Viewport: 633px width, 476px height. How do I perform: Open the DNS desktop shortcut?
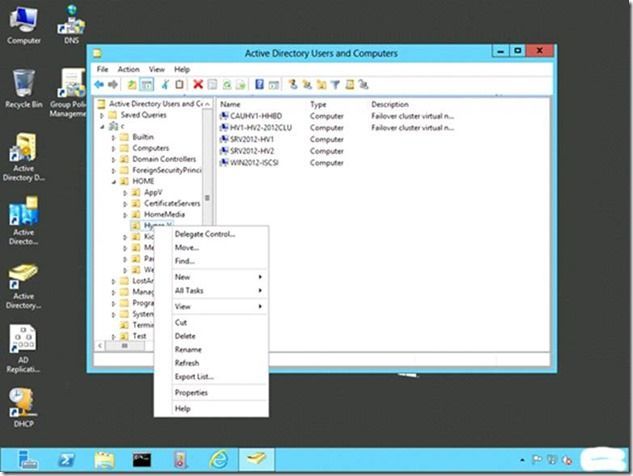tap(71, 24)
